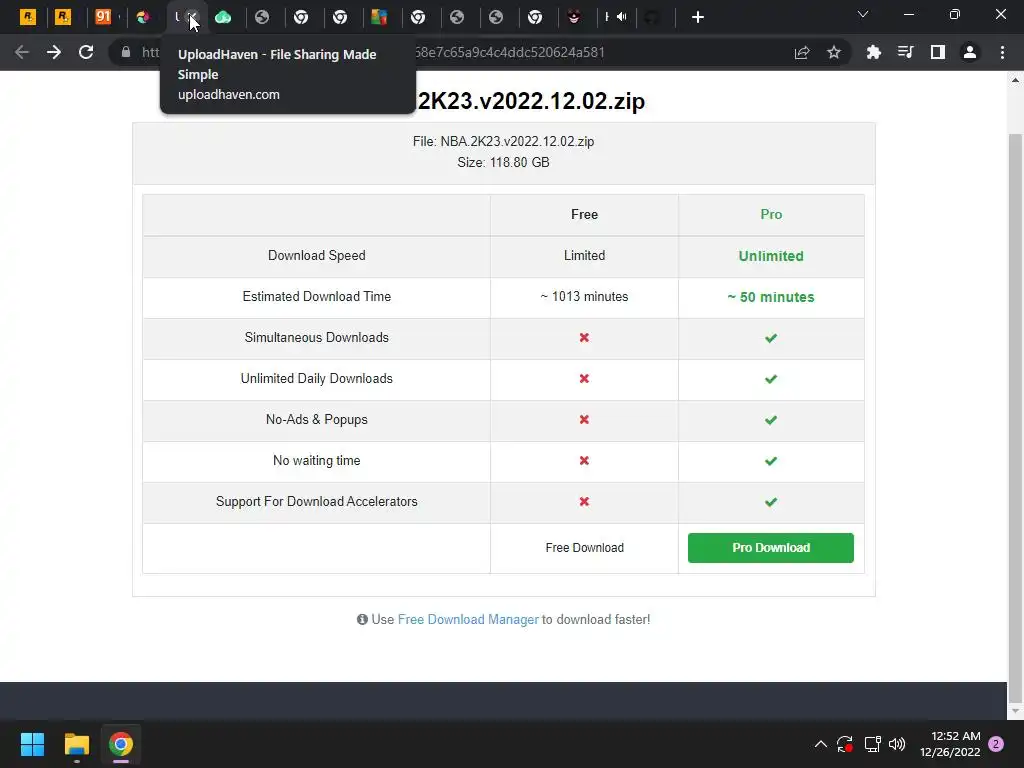The width and height of the screenshot is (1024, 768).
Task: Click the page vertical scrollbar thumb
Action: pyautogui.click(x=1015, y=418)
